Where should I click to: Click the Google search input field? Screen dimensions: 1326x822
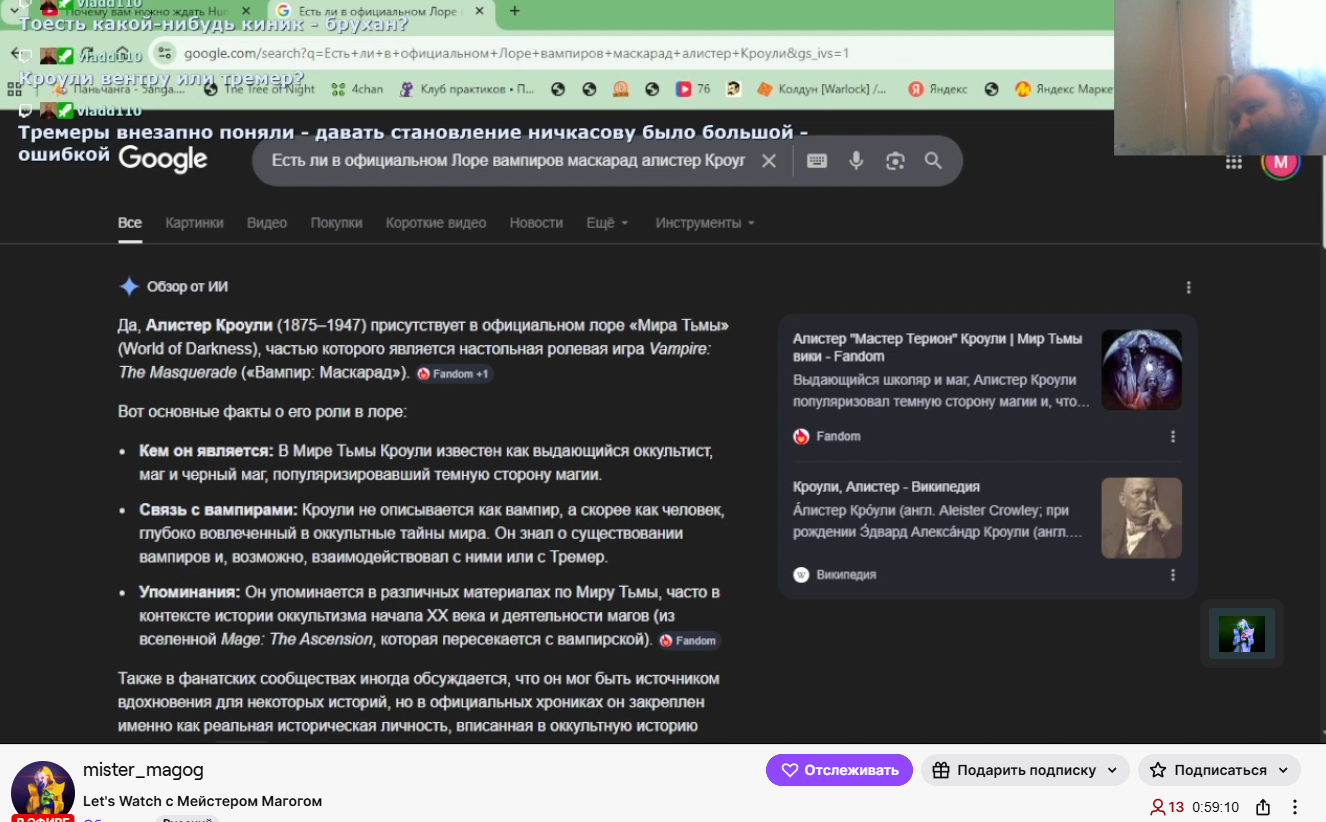(x=508, y=161)
